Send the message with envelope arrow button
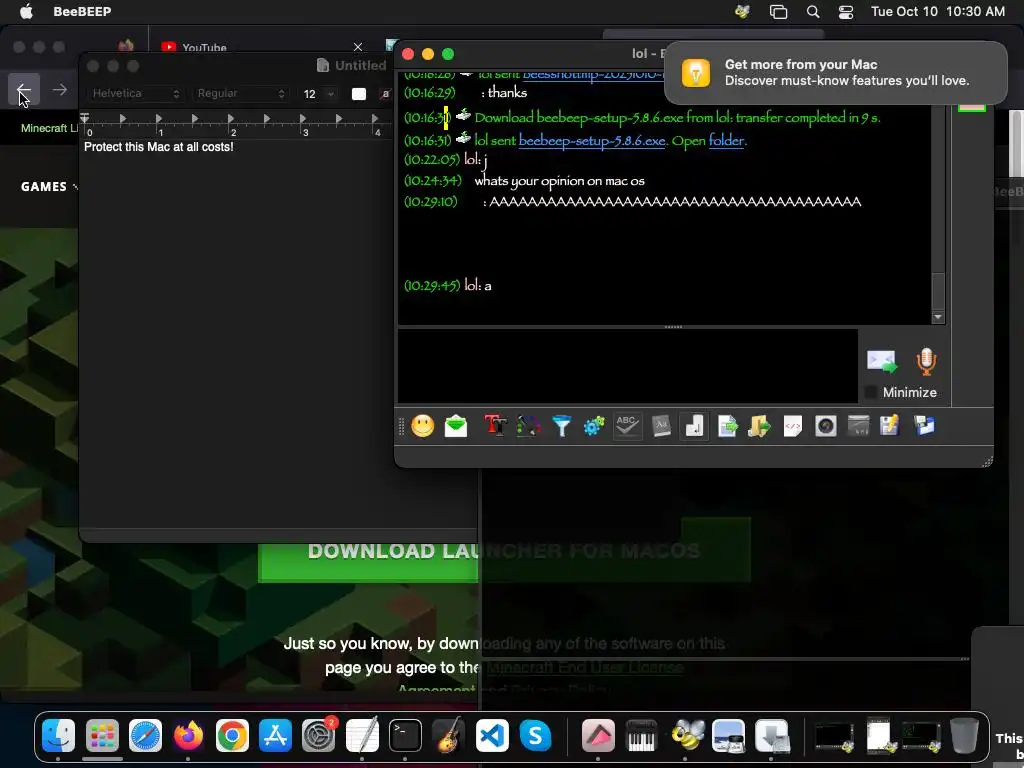1024x768 pixels. [882, 361]
